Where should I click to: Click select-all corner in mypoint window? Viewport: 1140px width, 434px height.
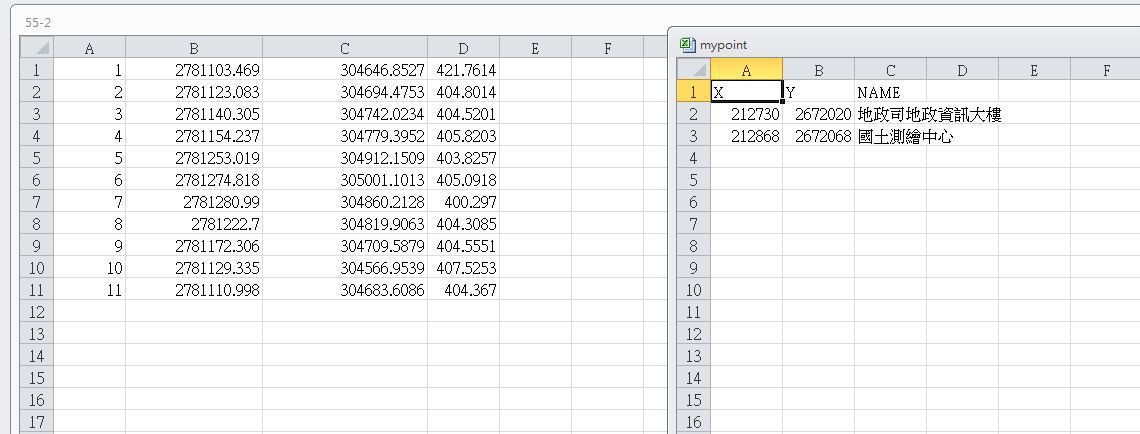click(694, 71)
